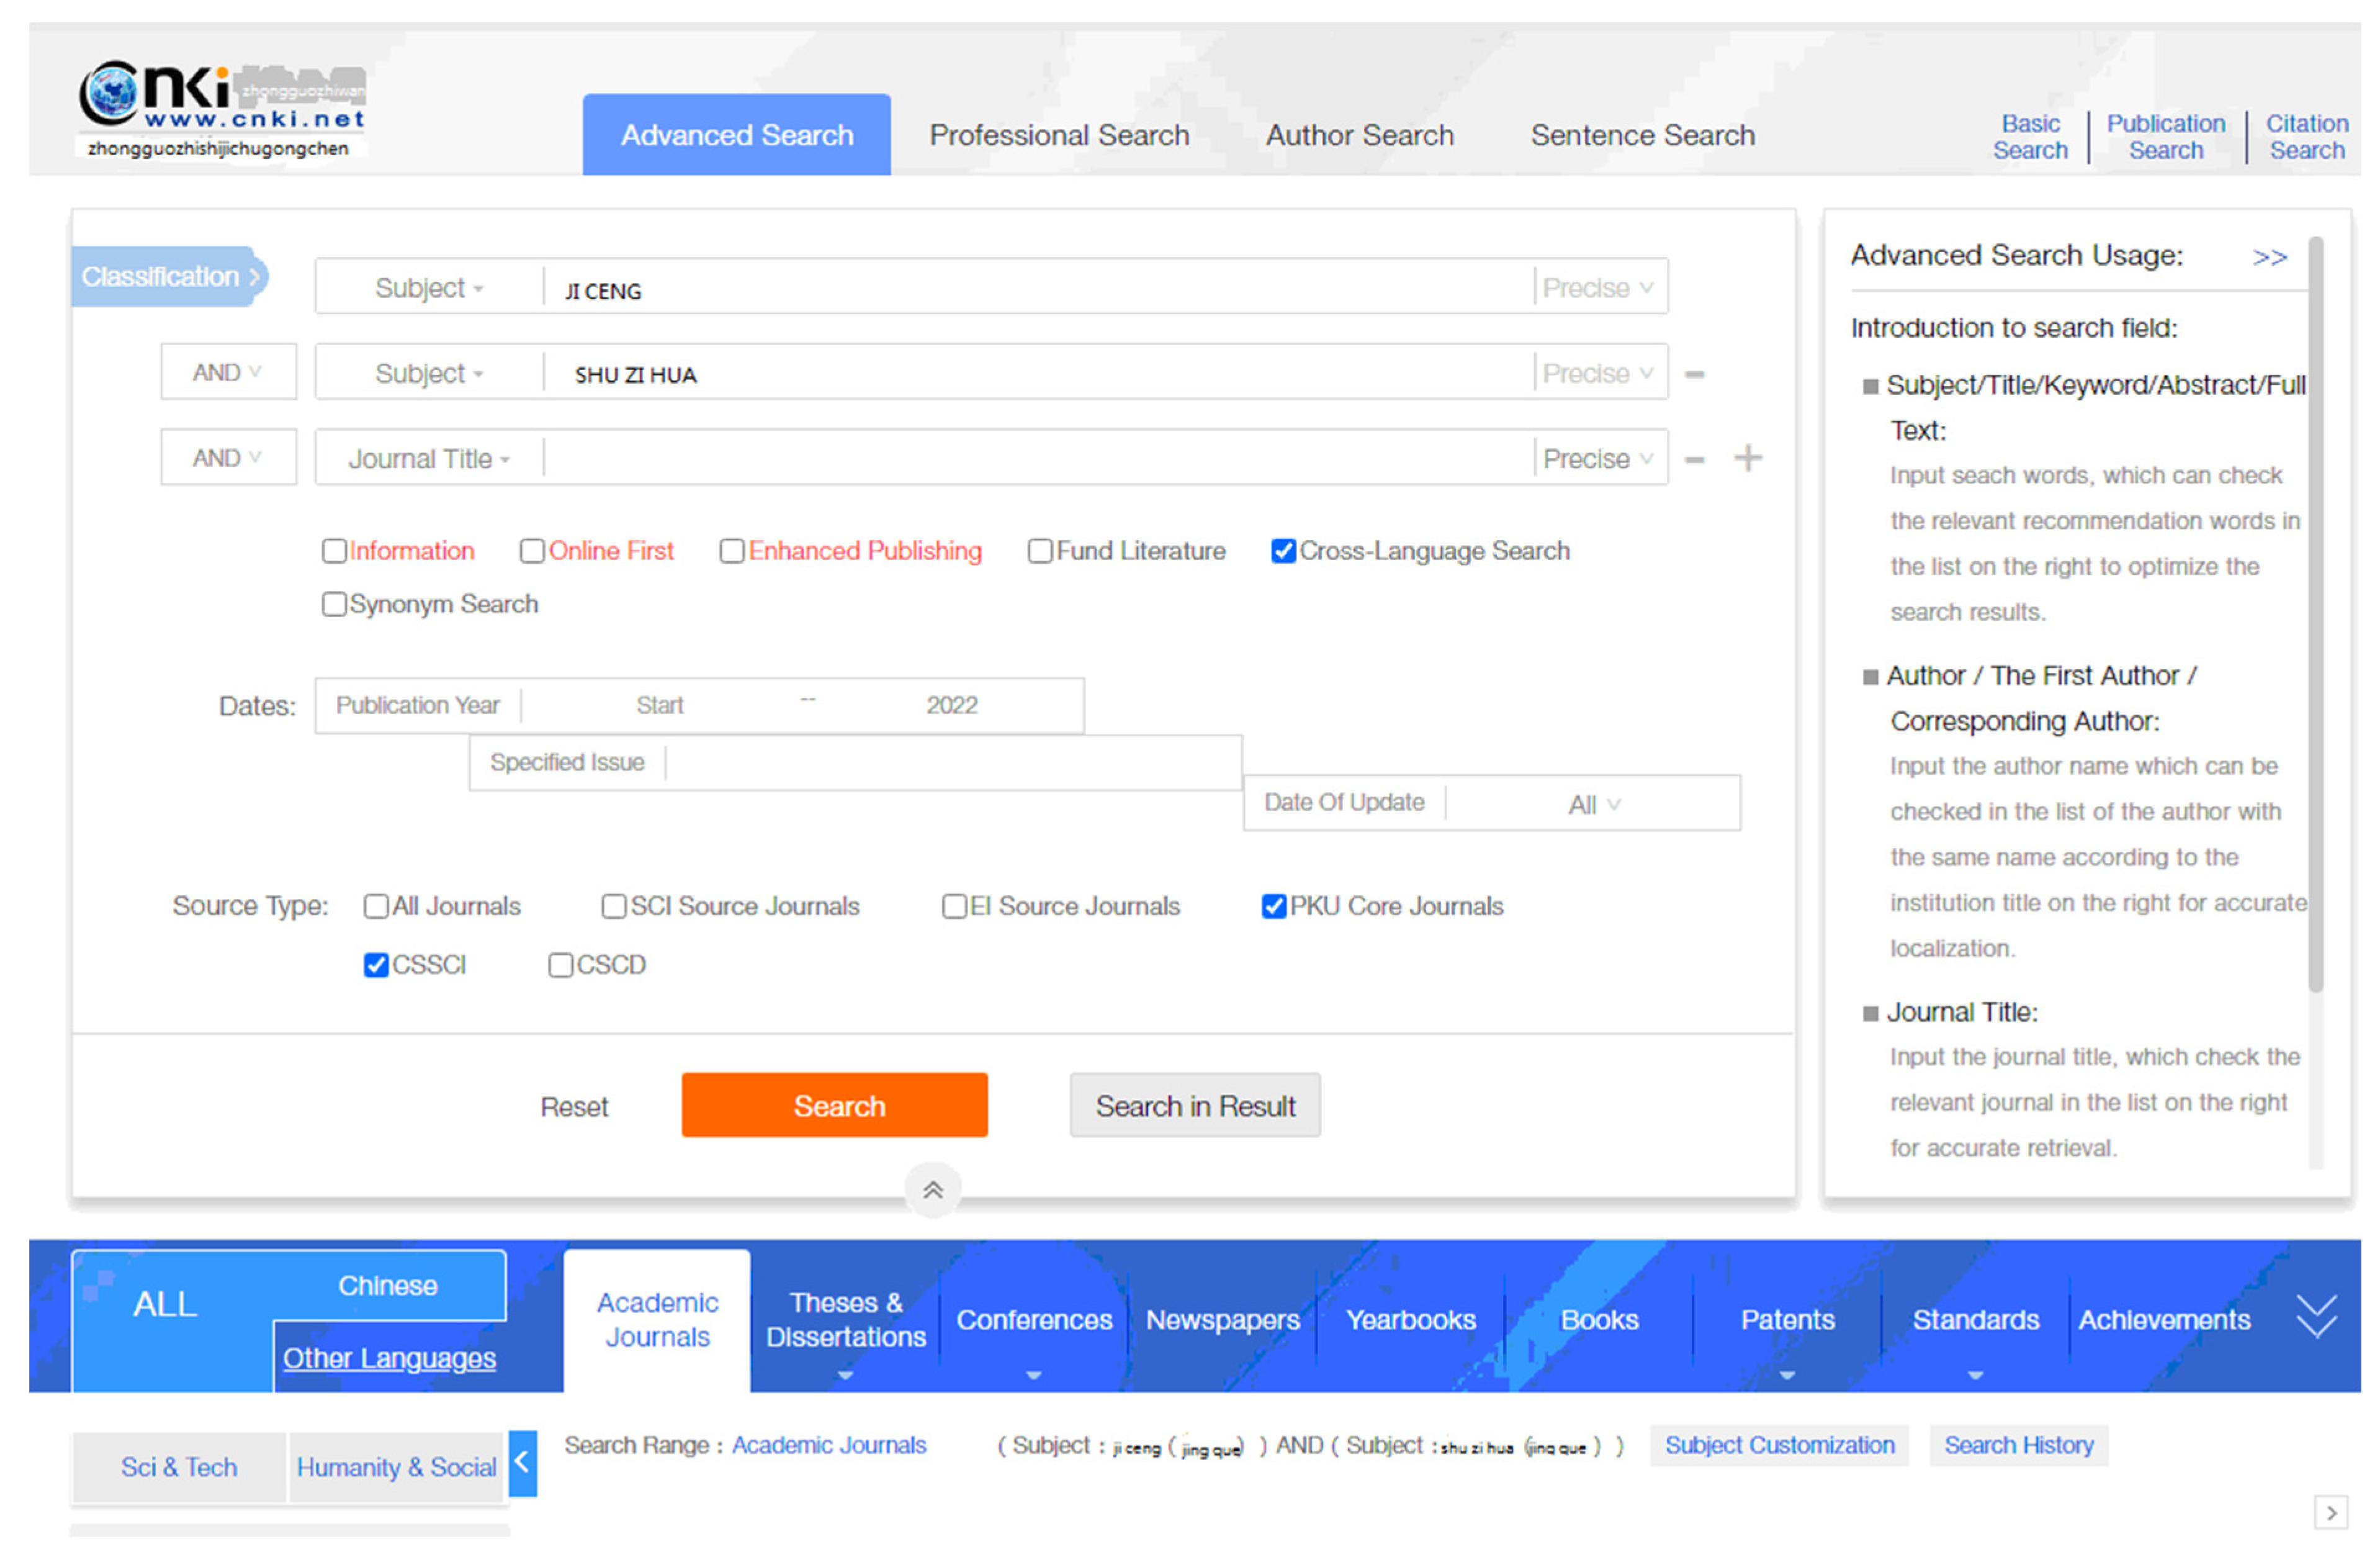The image size is (2380, 1565).
Task: Select the Newspapers database tab
Action: tap(1222, 1320)
